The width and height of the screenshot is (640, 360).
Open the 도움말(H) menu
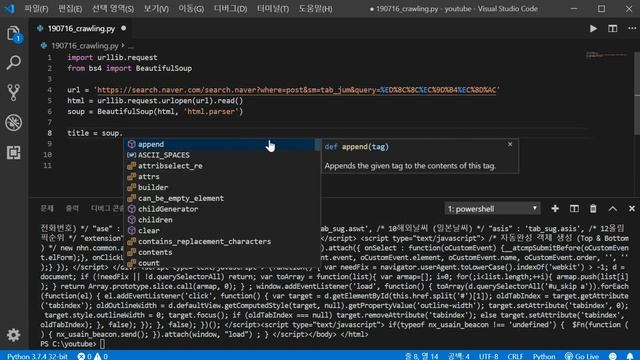point(315,9)
